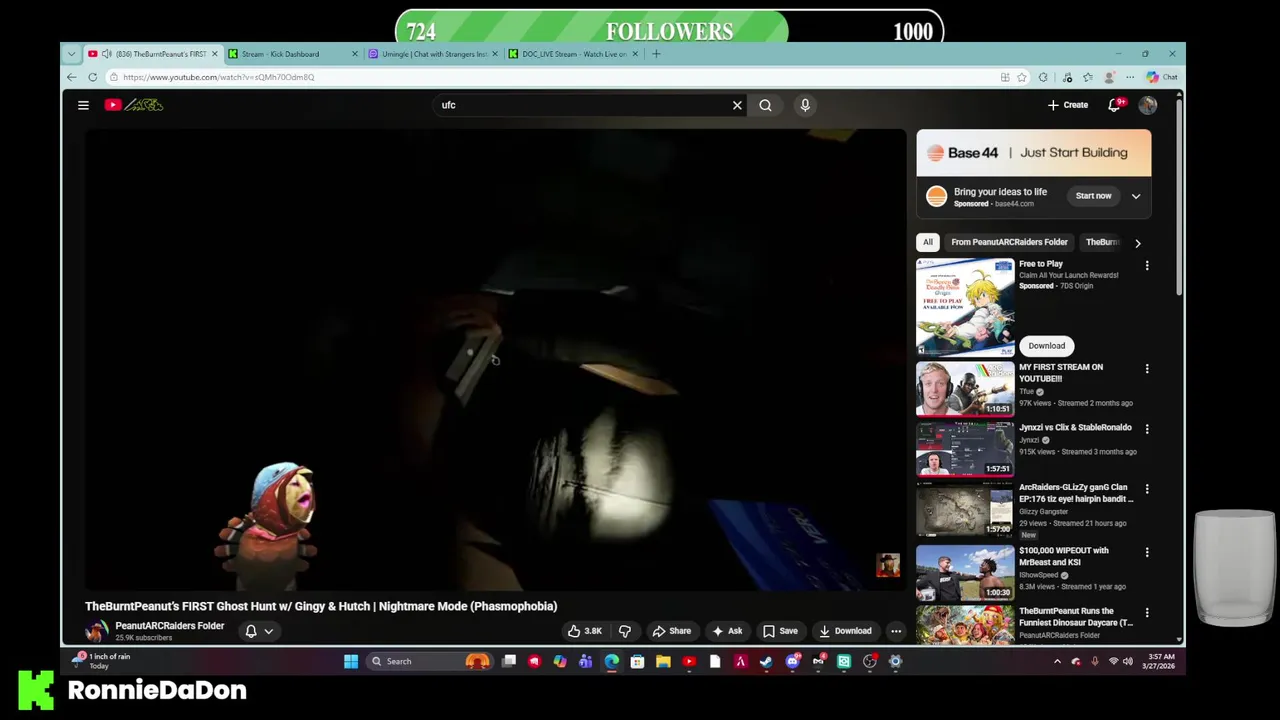Start voice search with microphone

(805, 105)
